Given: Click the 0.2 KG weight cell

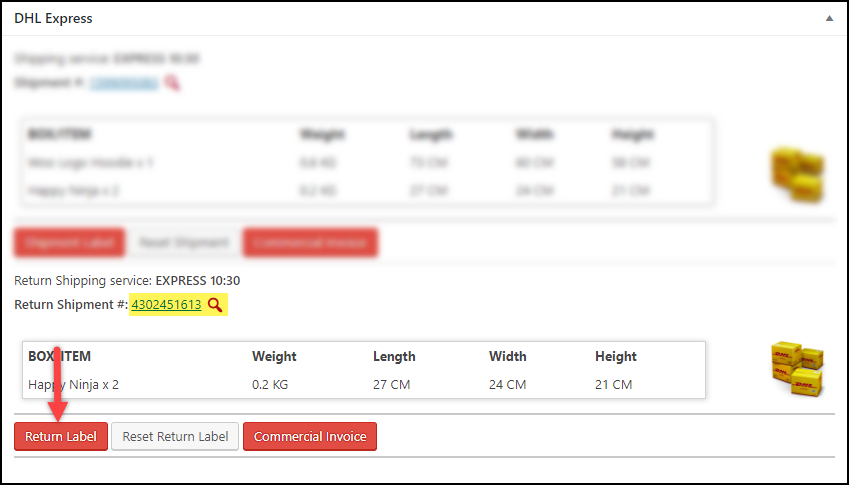Looking at the screenshot, I should (x=270, y=385).
